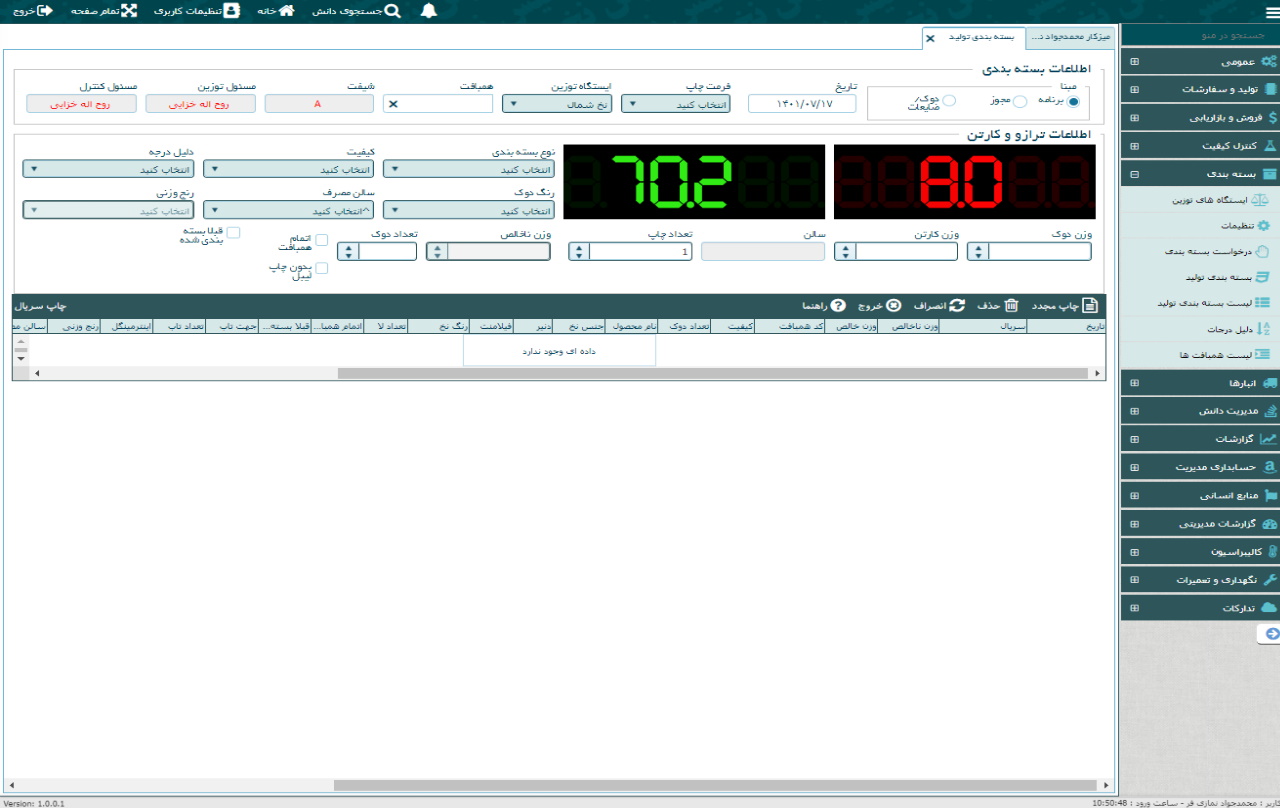This screenshot has width=1280, height=808.
Task: Open ایستگاه توزین dropdown
Action: (556, 104)
